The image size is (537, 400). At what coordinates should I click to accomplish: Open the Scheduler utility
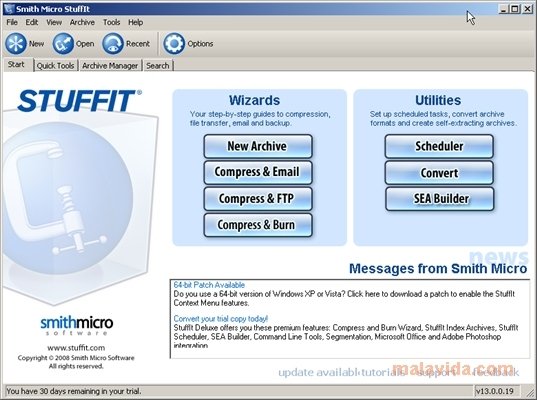[439, 146]
